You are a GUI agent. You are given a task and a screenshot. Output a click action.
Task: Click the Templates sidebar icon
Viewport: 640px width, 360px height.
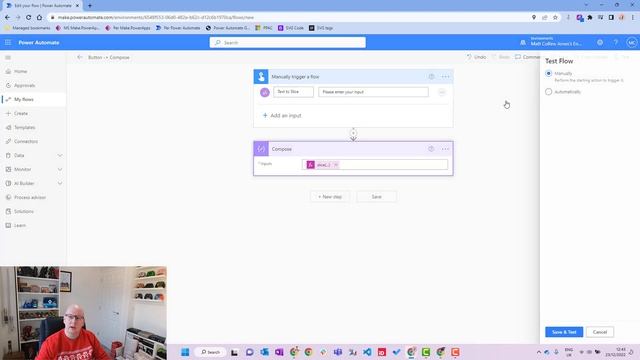(8, 127)
